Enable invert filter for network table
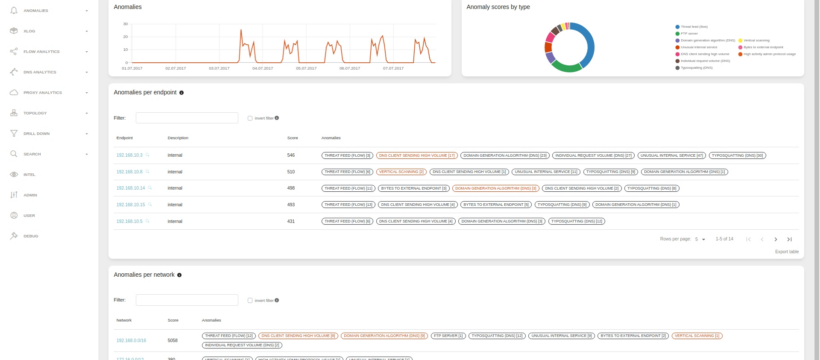Image resolution: width=820 pixels, height=360 pixels. (x=250, y=300)
